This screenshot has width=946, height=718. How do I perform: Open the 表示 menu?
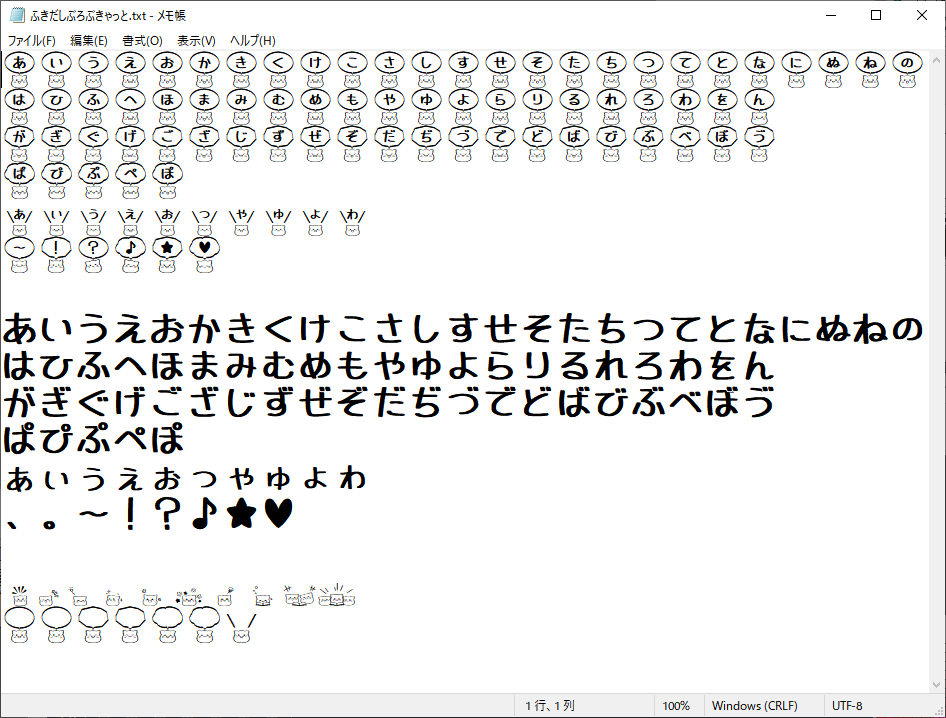click(196, 40)
